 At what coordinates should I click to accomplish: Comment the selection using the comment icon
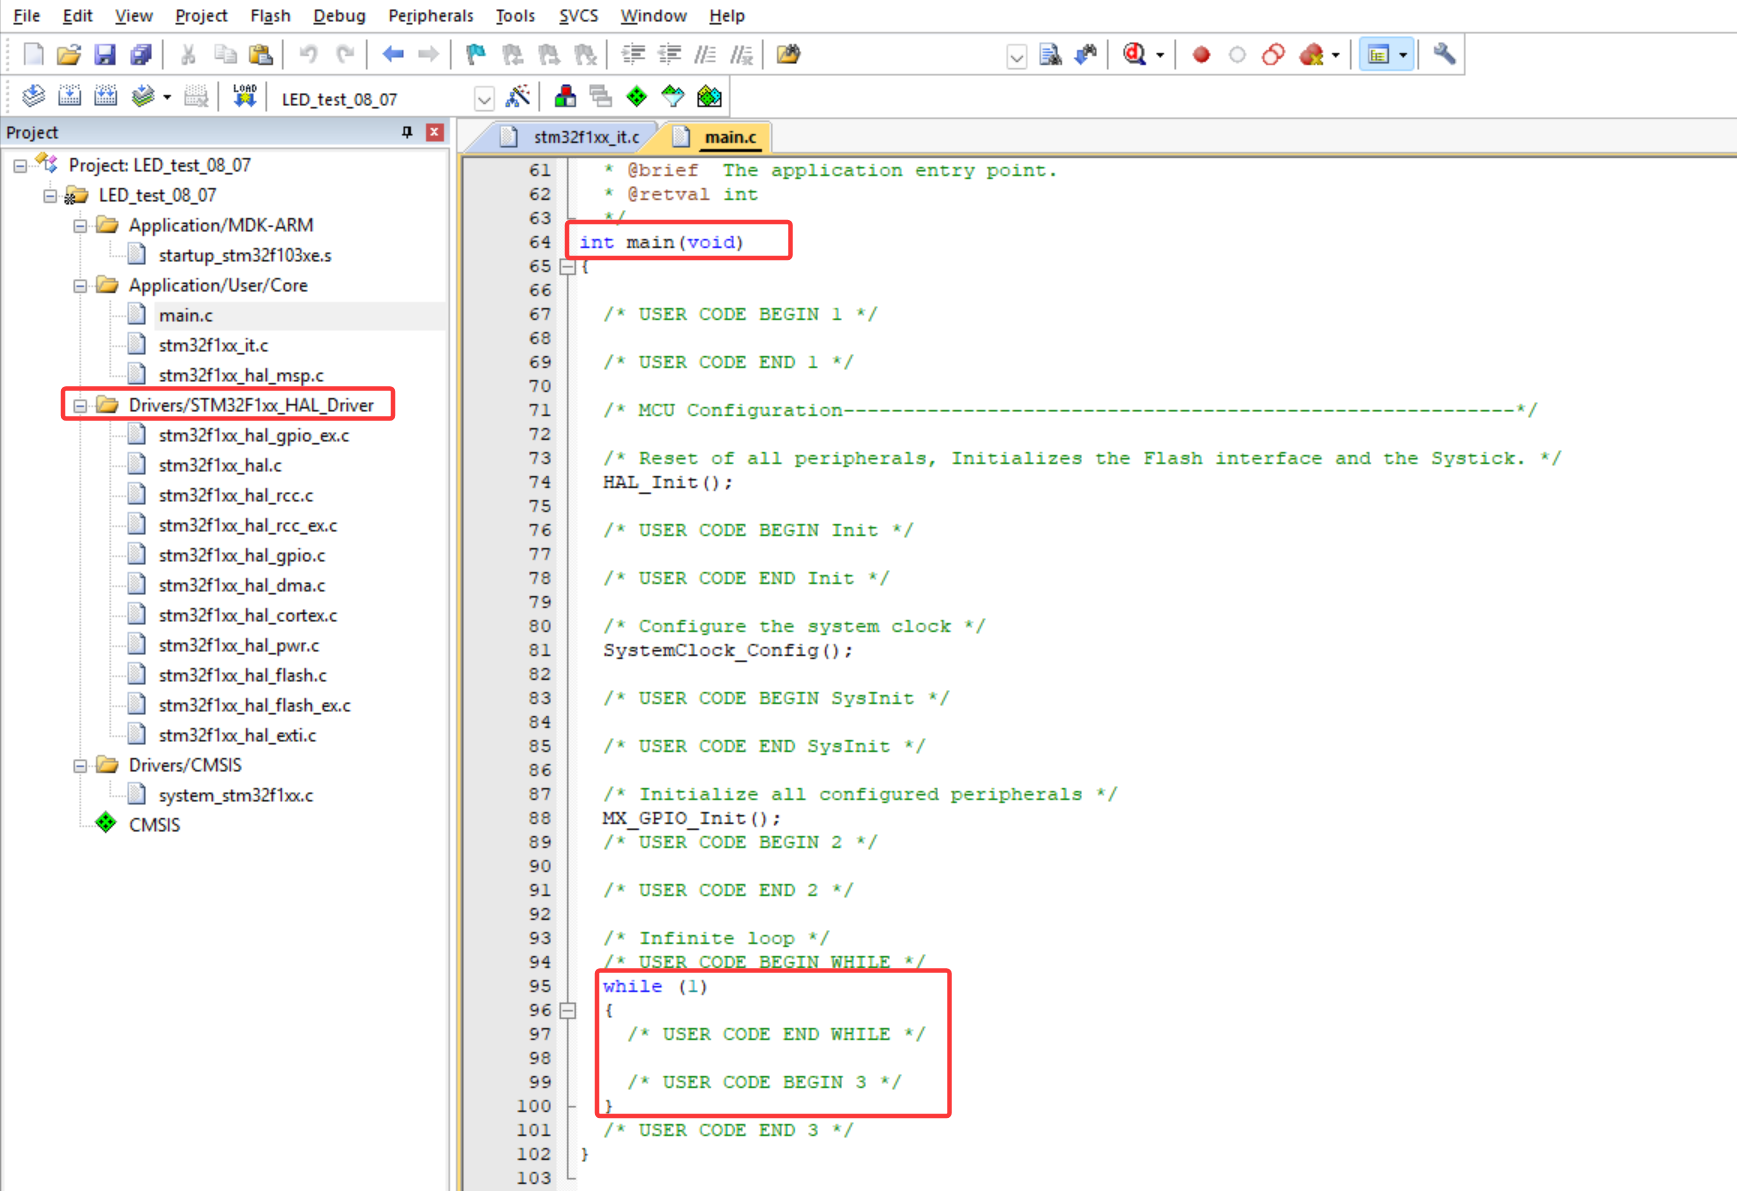[705, 55]
